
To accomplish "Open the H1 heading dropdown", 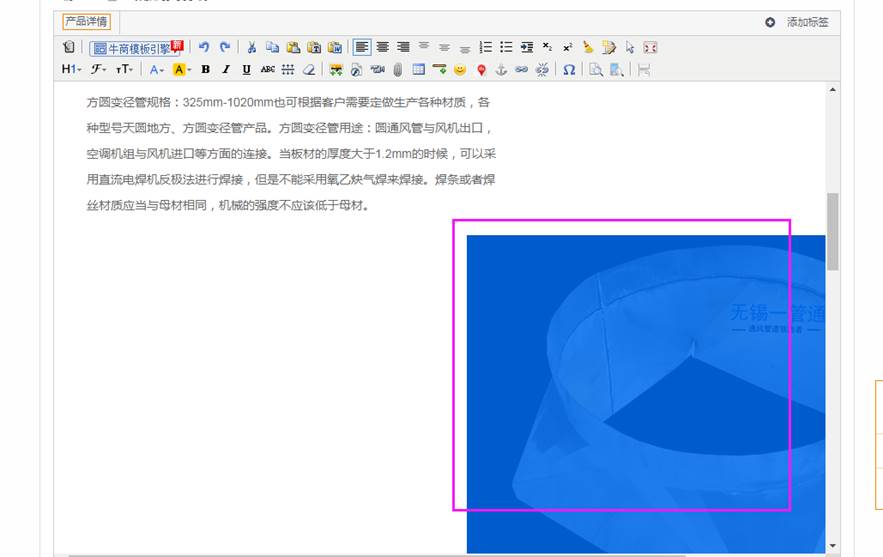I will tap(72, 69).
